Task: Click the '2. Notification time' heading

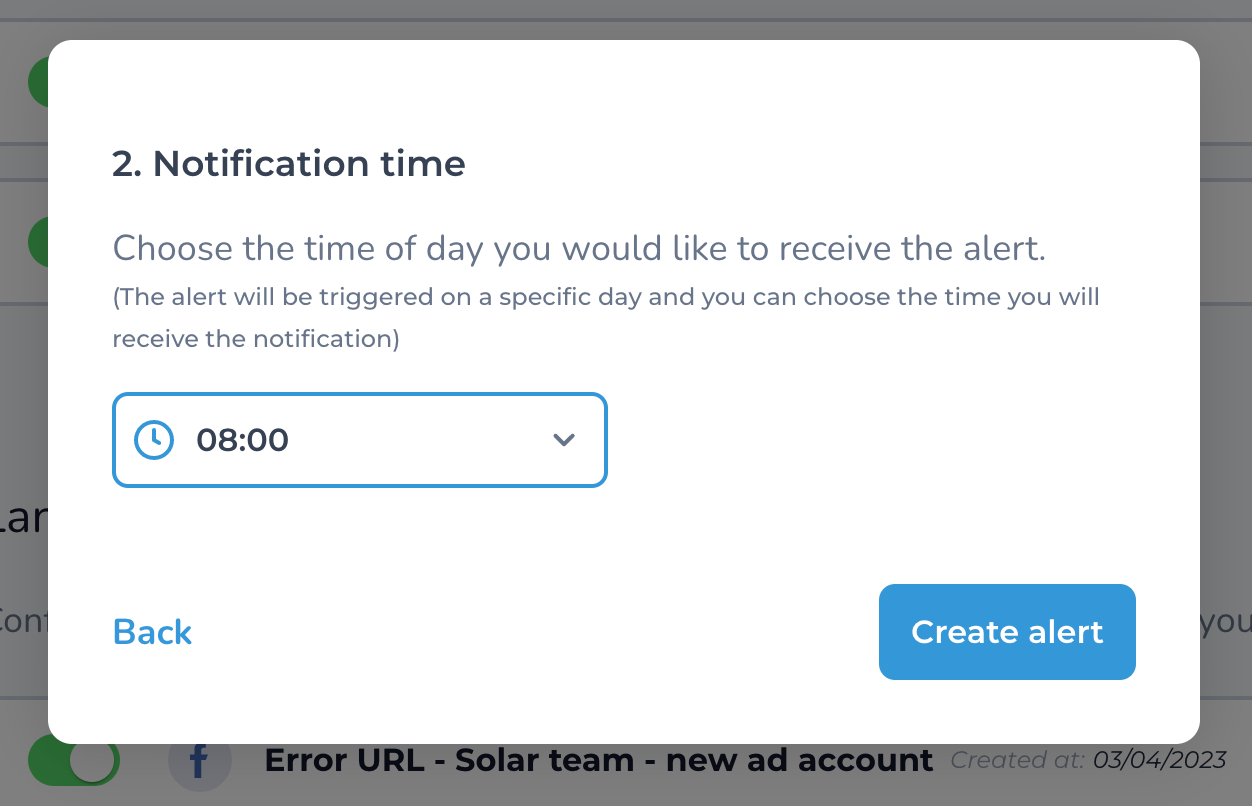Action: 289,163
